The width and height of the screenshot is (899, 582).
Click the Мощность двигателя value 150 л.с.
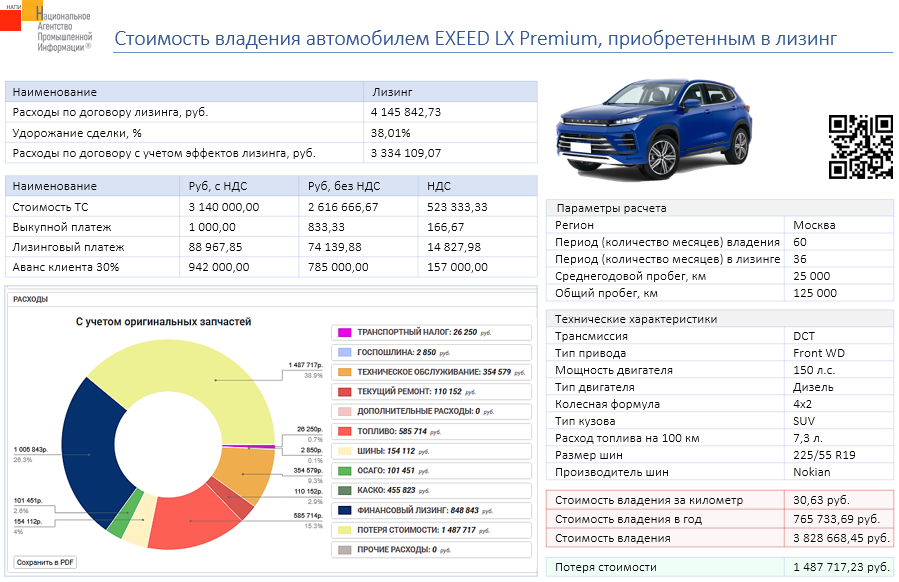pyautogui.click(x=814, y=370)
